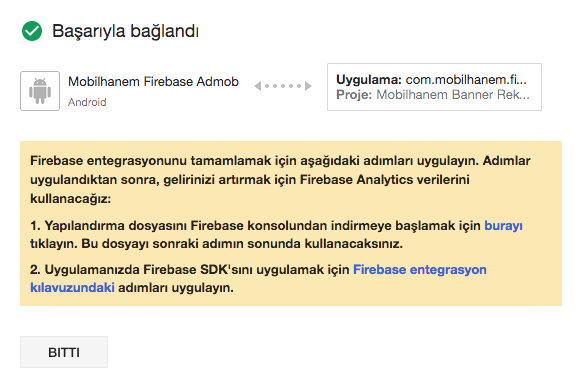Click the dotted line between app and project
Image resolution: width=586 pixels, height=387 pixels.
coord(283,86)
